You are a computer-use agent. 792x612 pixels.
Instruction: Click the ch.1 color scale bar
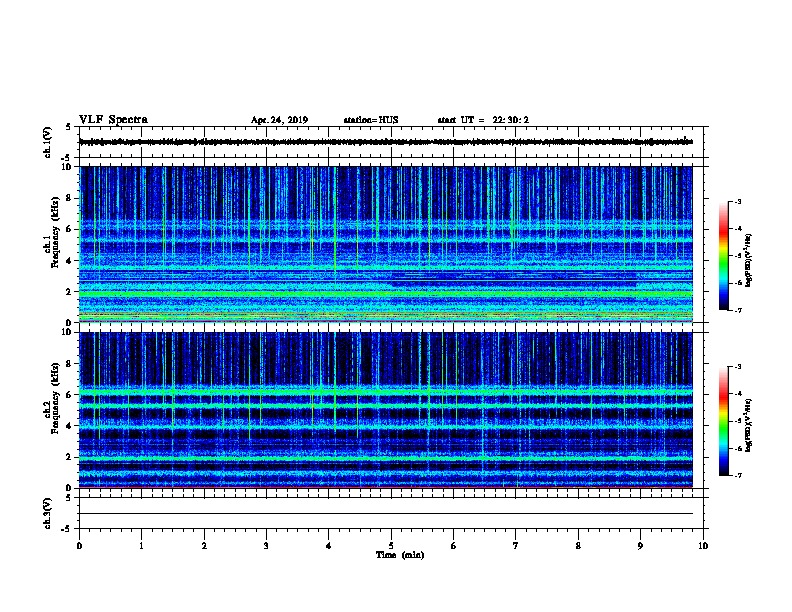pyautogui.click(x=723, y=256)
